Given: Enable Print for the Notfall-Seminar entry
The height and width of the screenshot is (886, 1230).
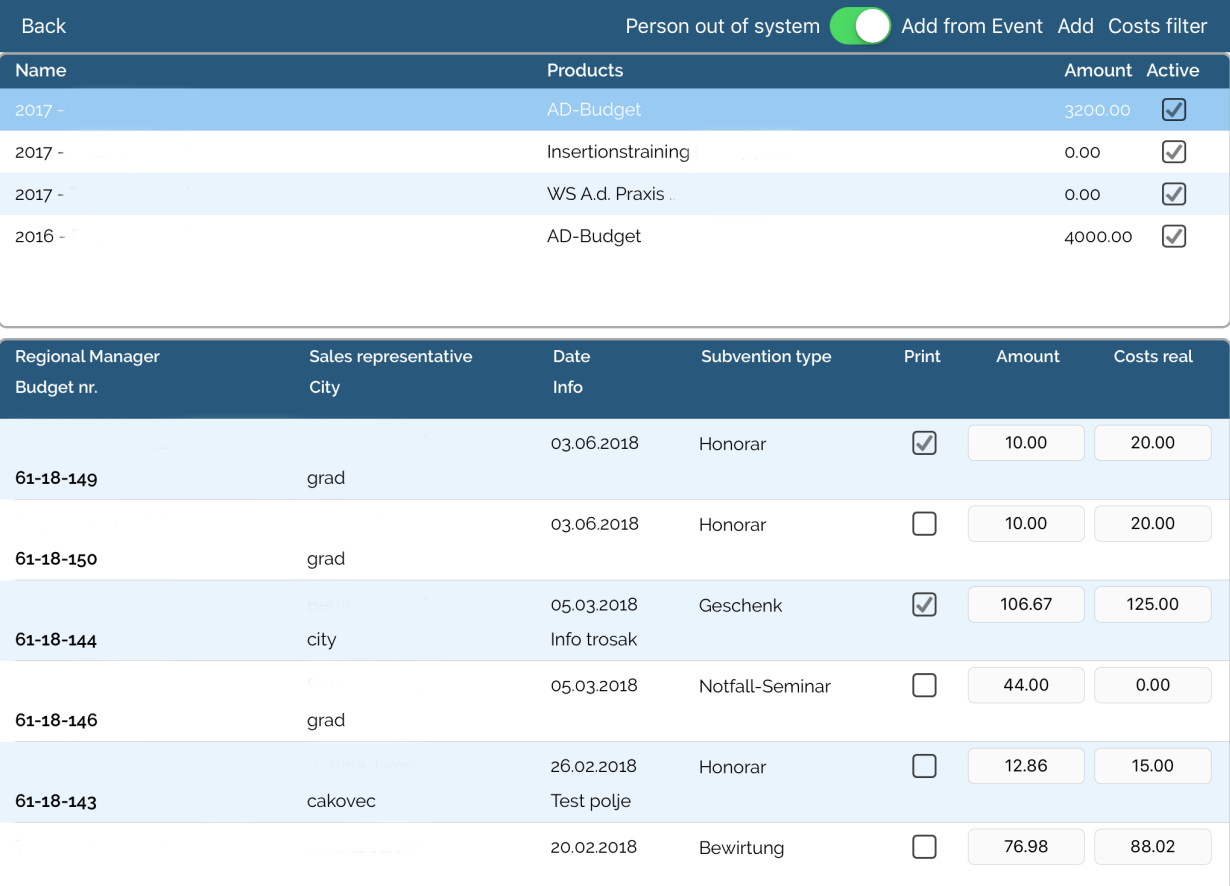Looking at the screenshot, I should [x=924, y=686].
